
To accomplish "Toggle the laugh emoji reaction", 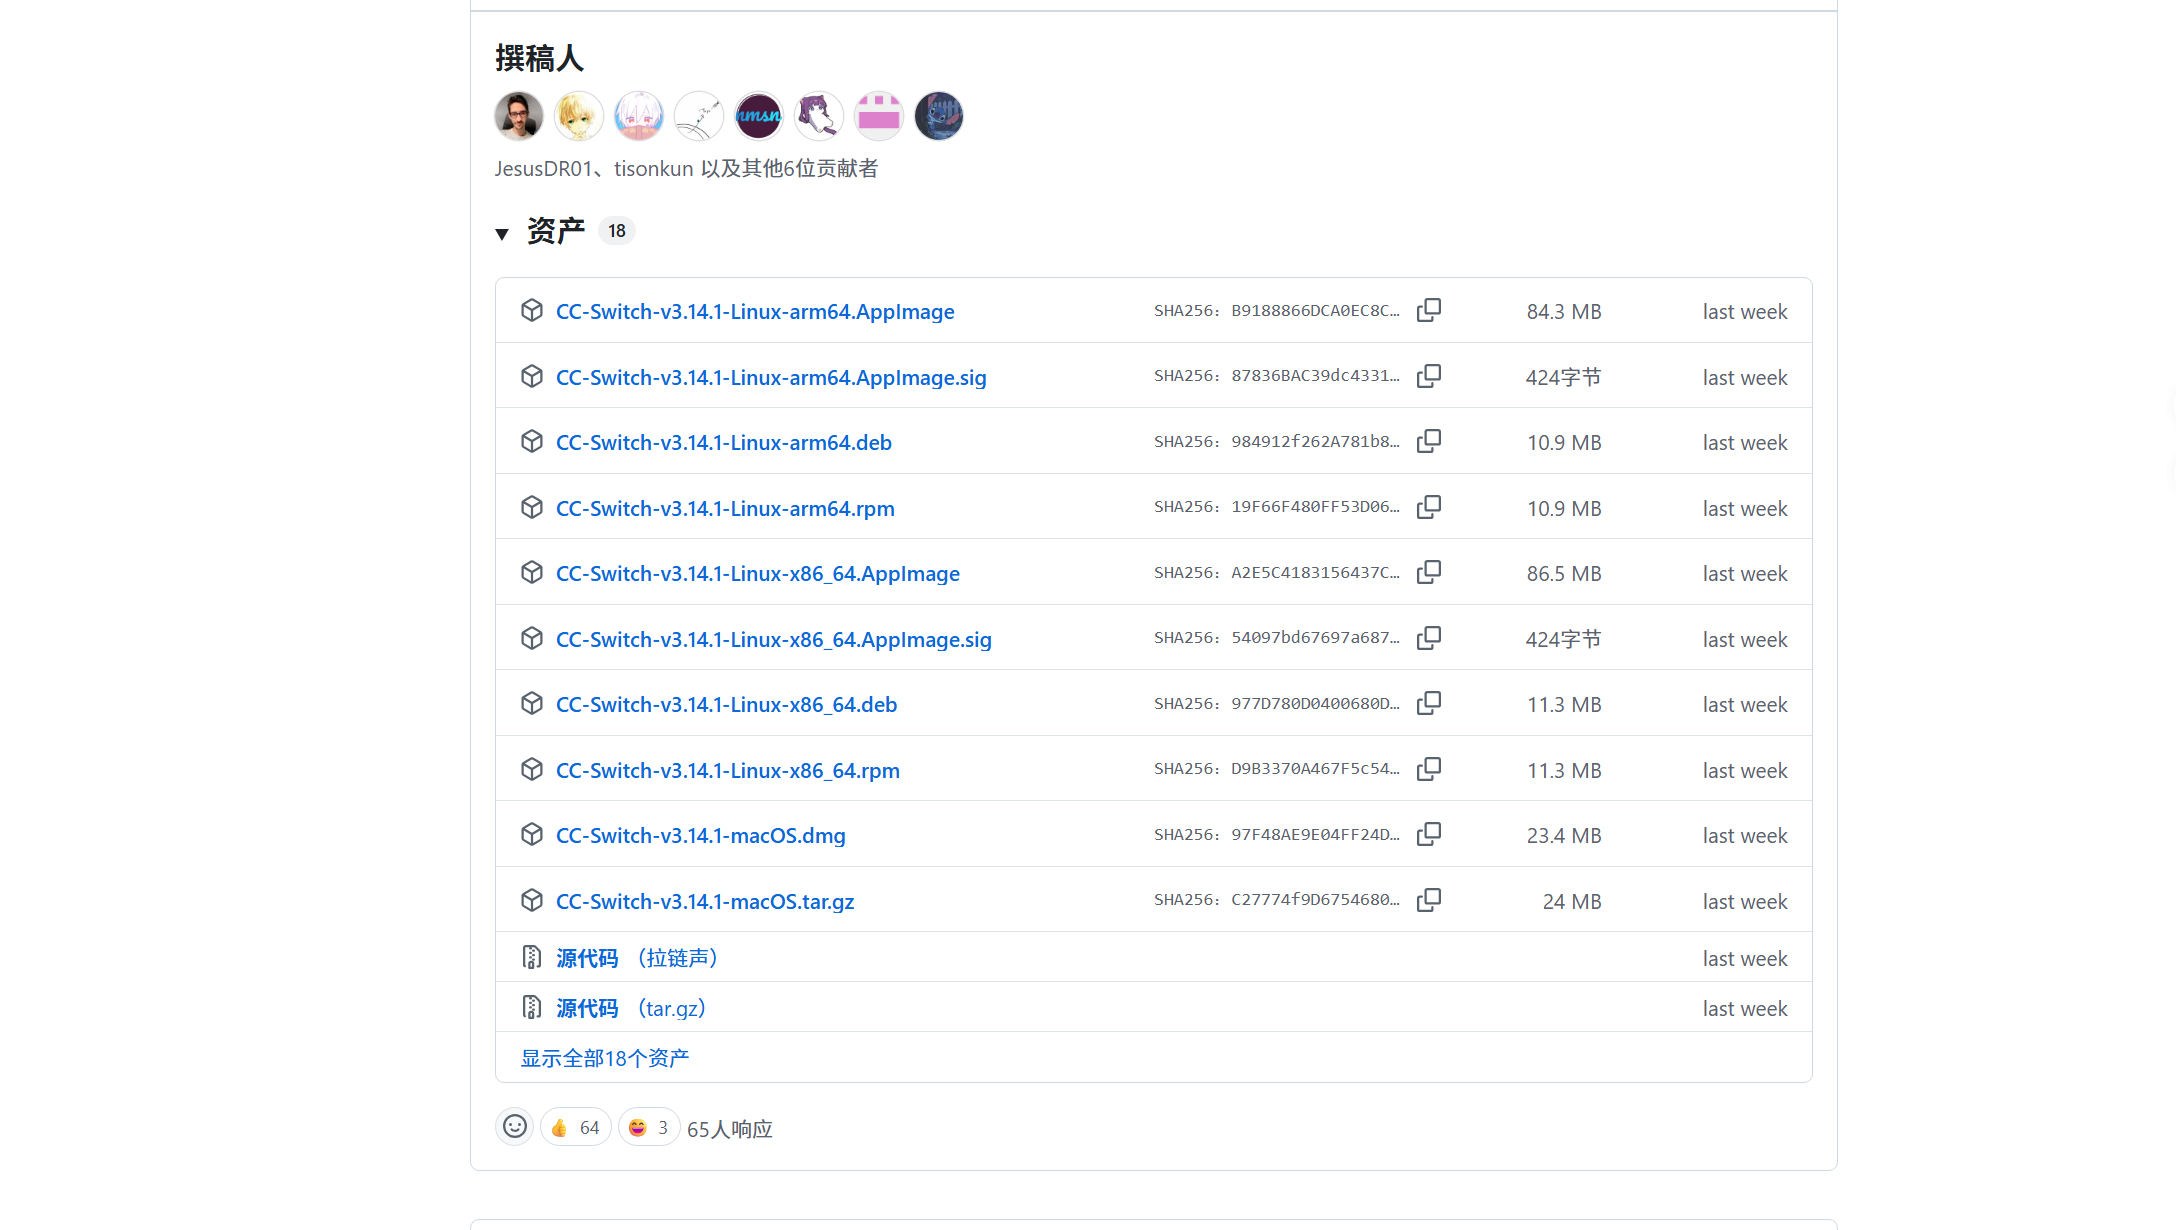I will [649, 1128].
